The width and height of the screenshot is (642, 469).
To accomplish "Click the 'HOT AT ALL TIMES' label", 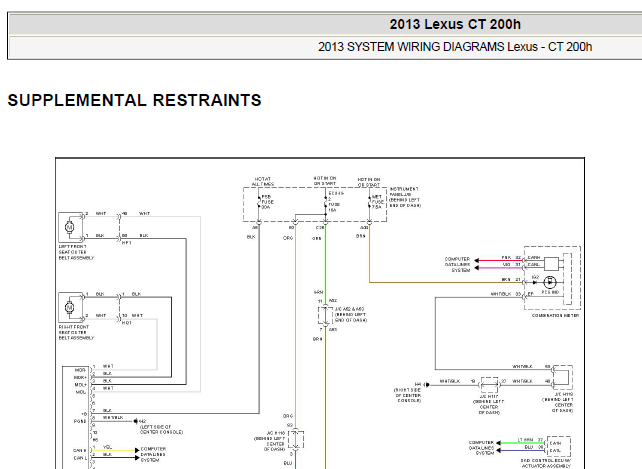I will [263, 181].
